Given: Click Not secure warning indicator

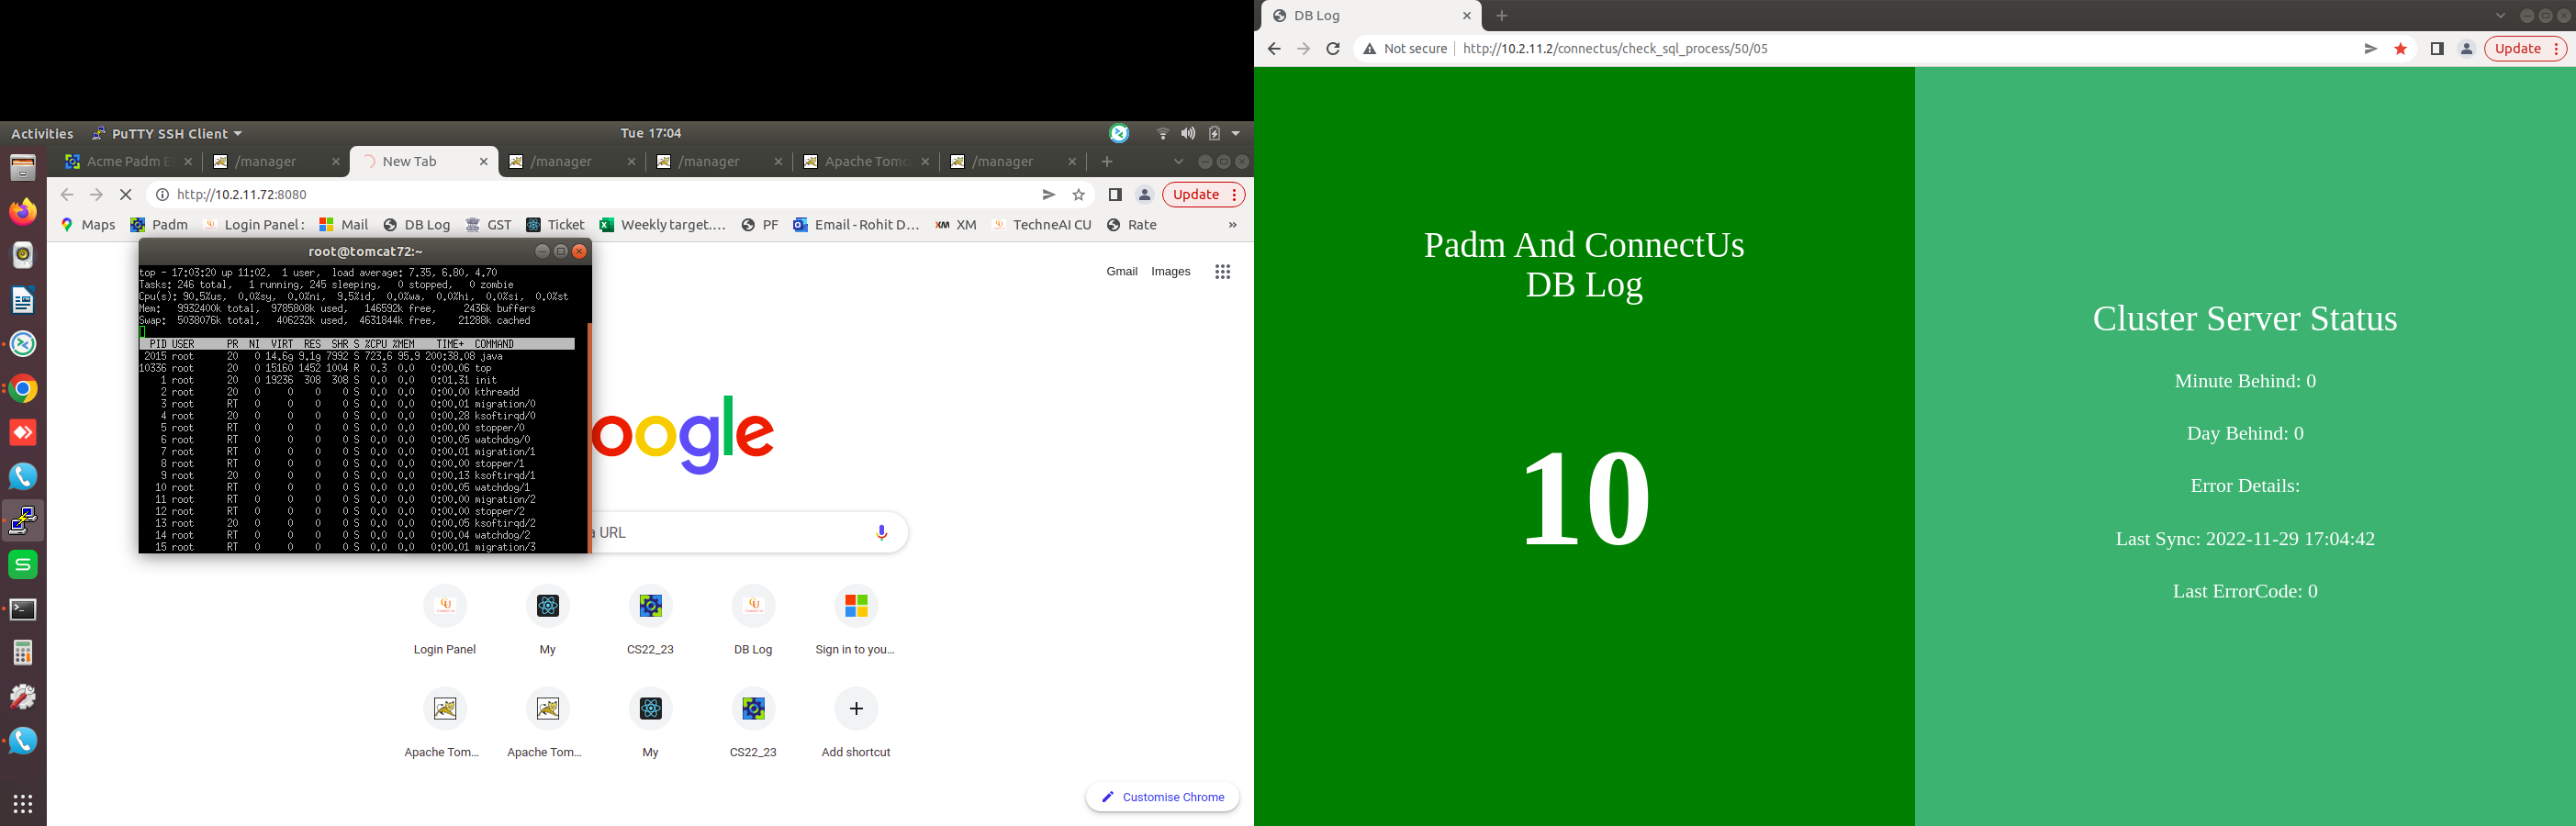Looking at the screenshot, I should coord(1405,48).
